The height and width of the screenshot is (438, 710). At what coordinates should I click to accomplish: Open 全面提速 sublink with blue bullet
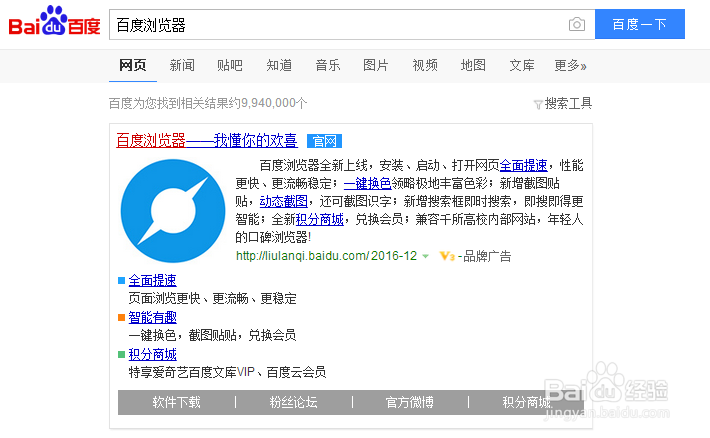click(153, 280)
